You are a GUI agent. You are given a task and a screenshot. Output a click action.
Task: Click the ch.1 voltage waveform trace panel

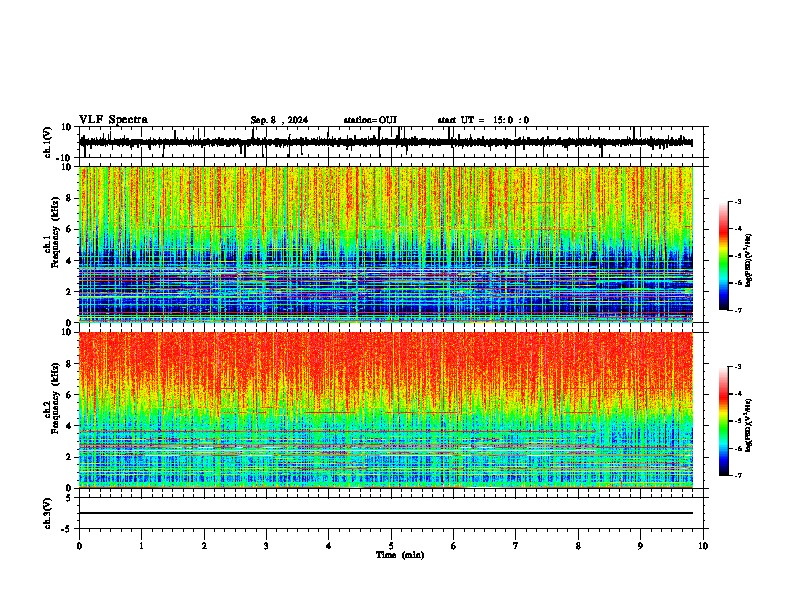[x=390, y=142]
